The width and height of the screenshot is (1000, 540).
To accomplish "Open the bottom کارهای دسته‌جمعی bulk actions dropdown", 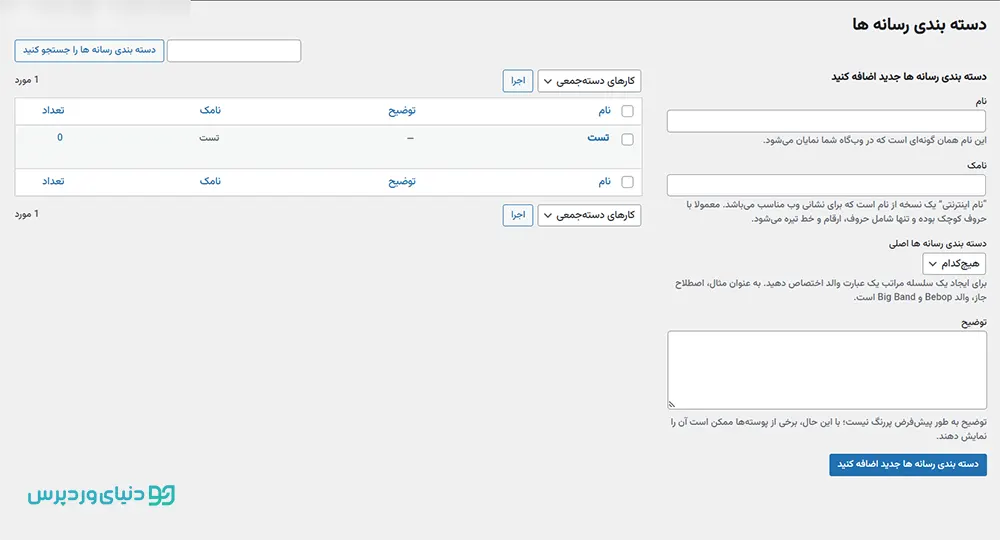I will point(589,215).
